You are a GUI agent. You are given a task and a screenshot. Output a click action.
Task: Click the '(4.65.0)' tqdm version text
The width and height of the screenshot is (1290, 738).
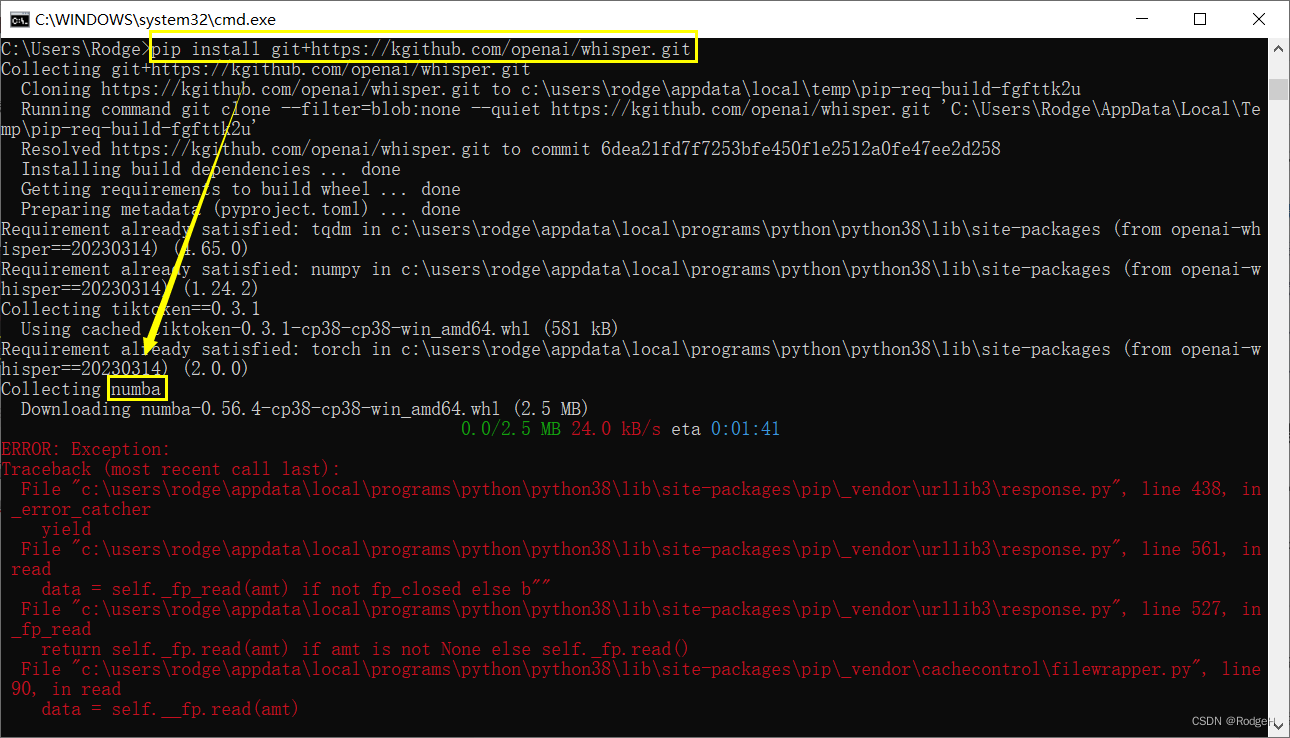click(x=211, y=249)
